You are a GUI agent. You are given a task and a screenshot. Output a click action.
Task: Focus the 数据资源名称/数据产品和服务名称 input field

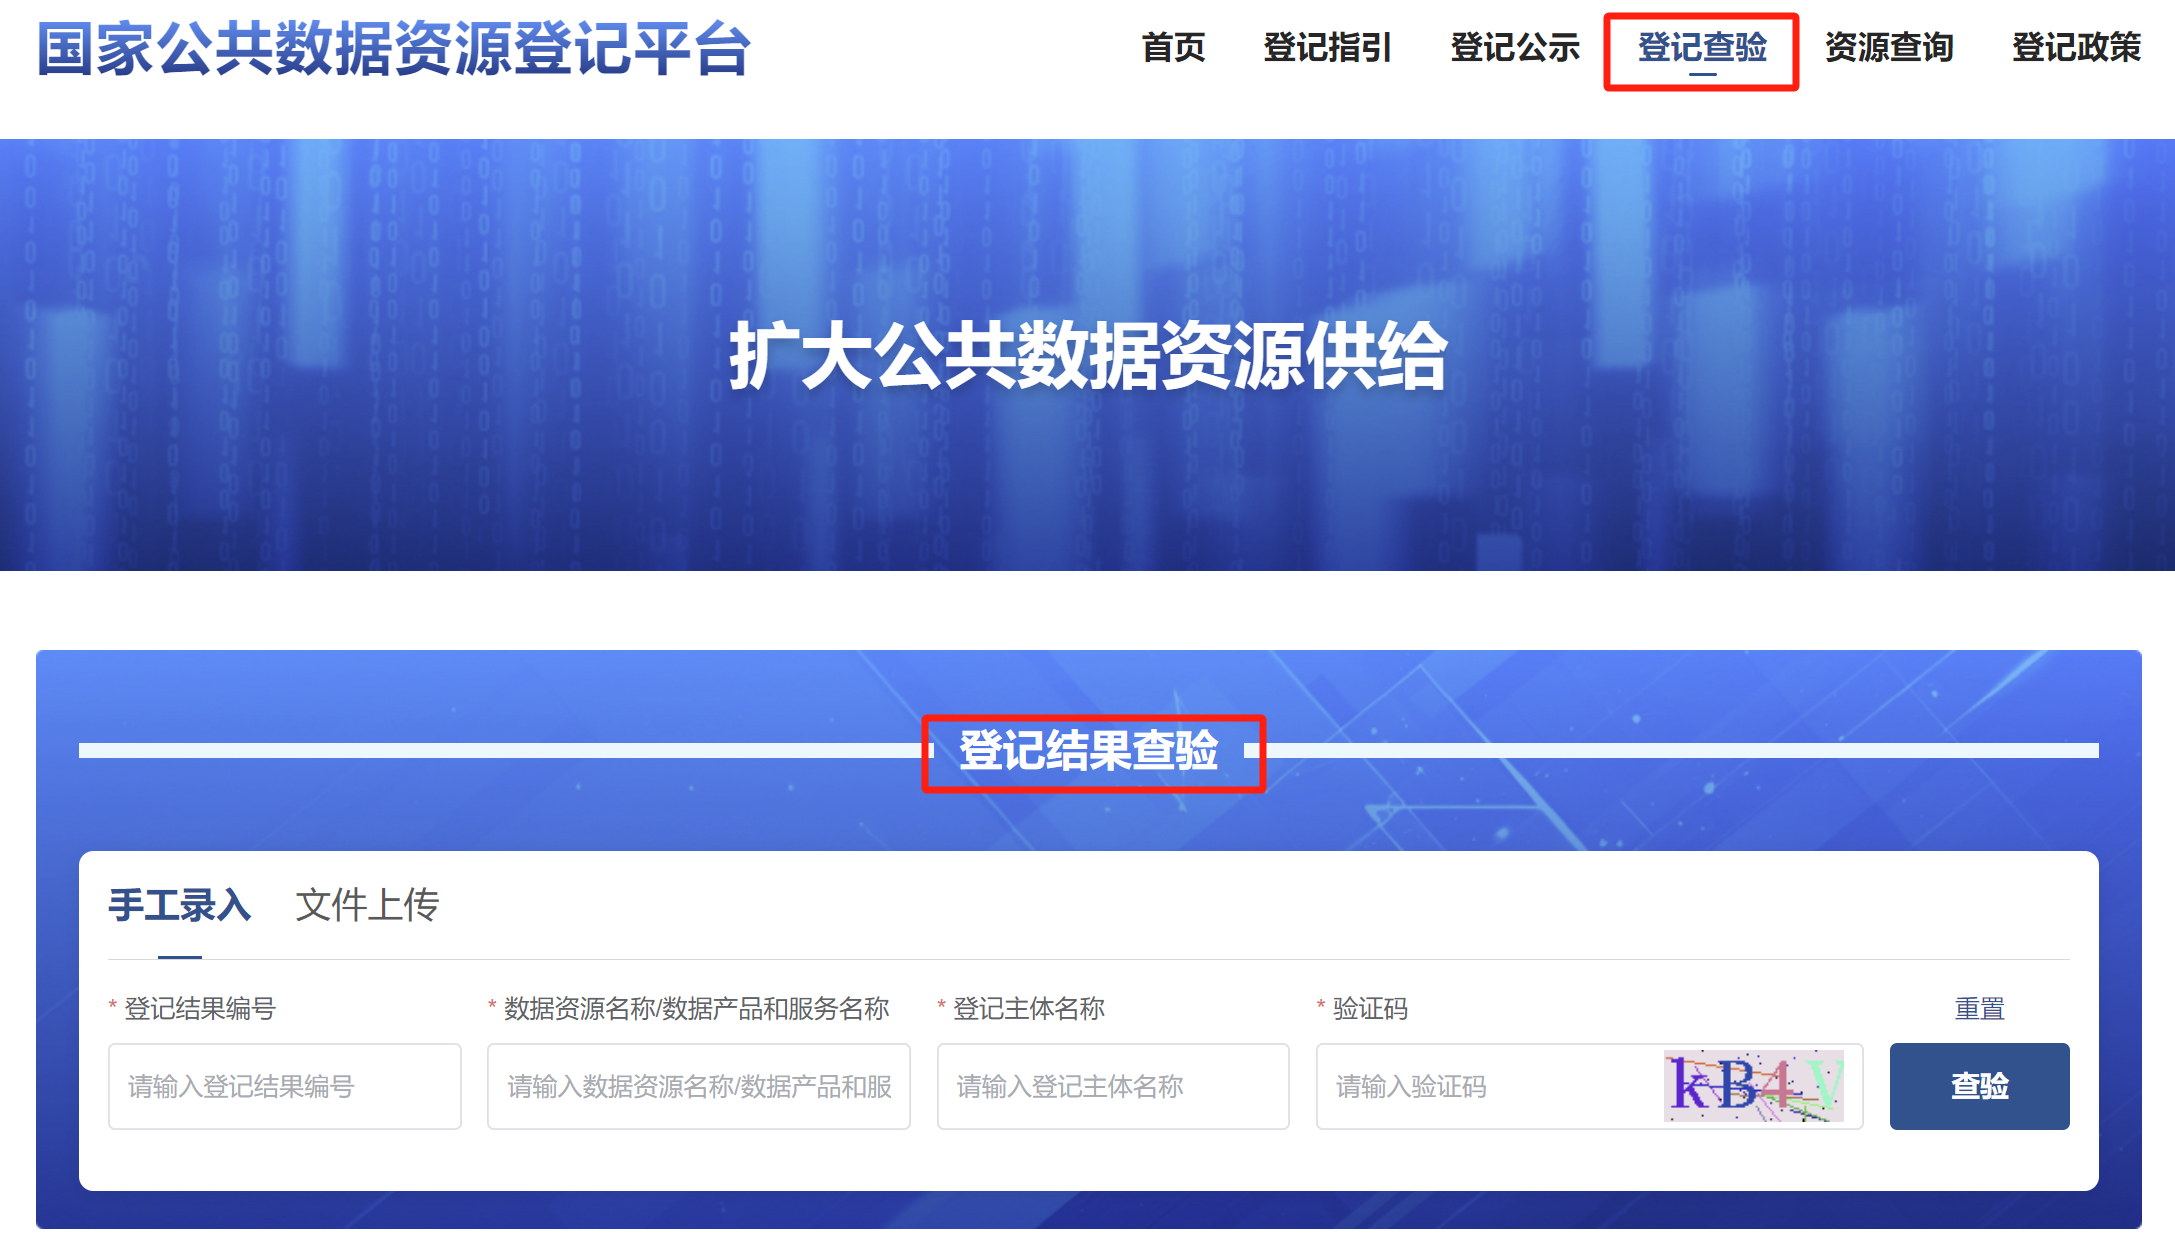[698, 1086]
